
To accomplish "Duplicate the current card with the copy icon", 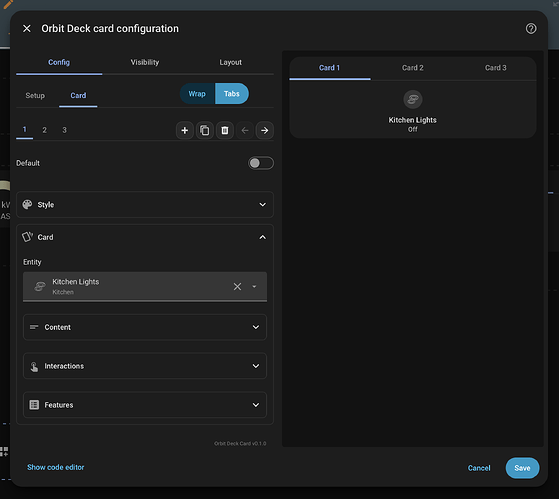I will pyautogui.click(x=205, y=130).
